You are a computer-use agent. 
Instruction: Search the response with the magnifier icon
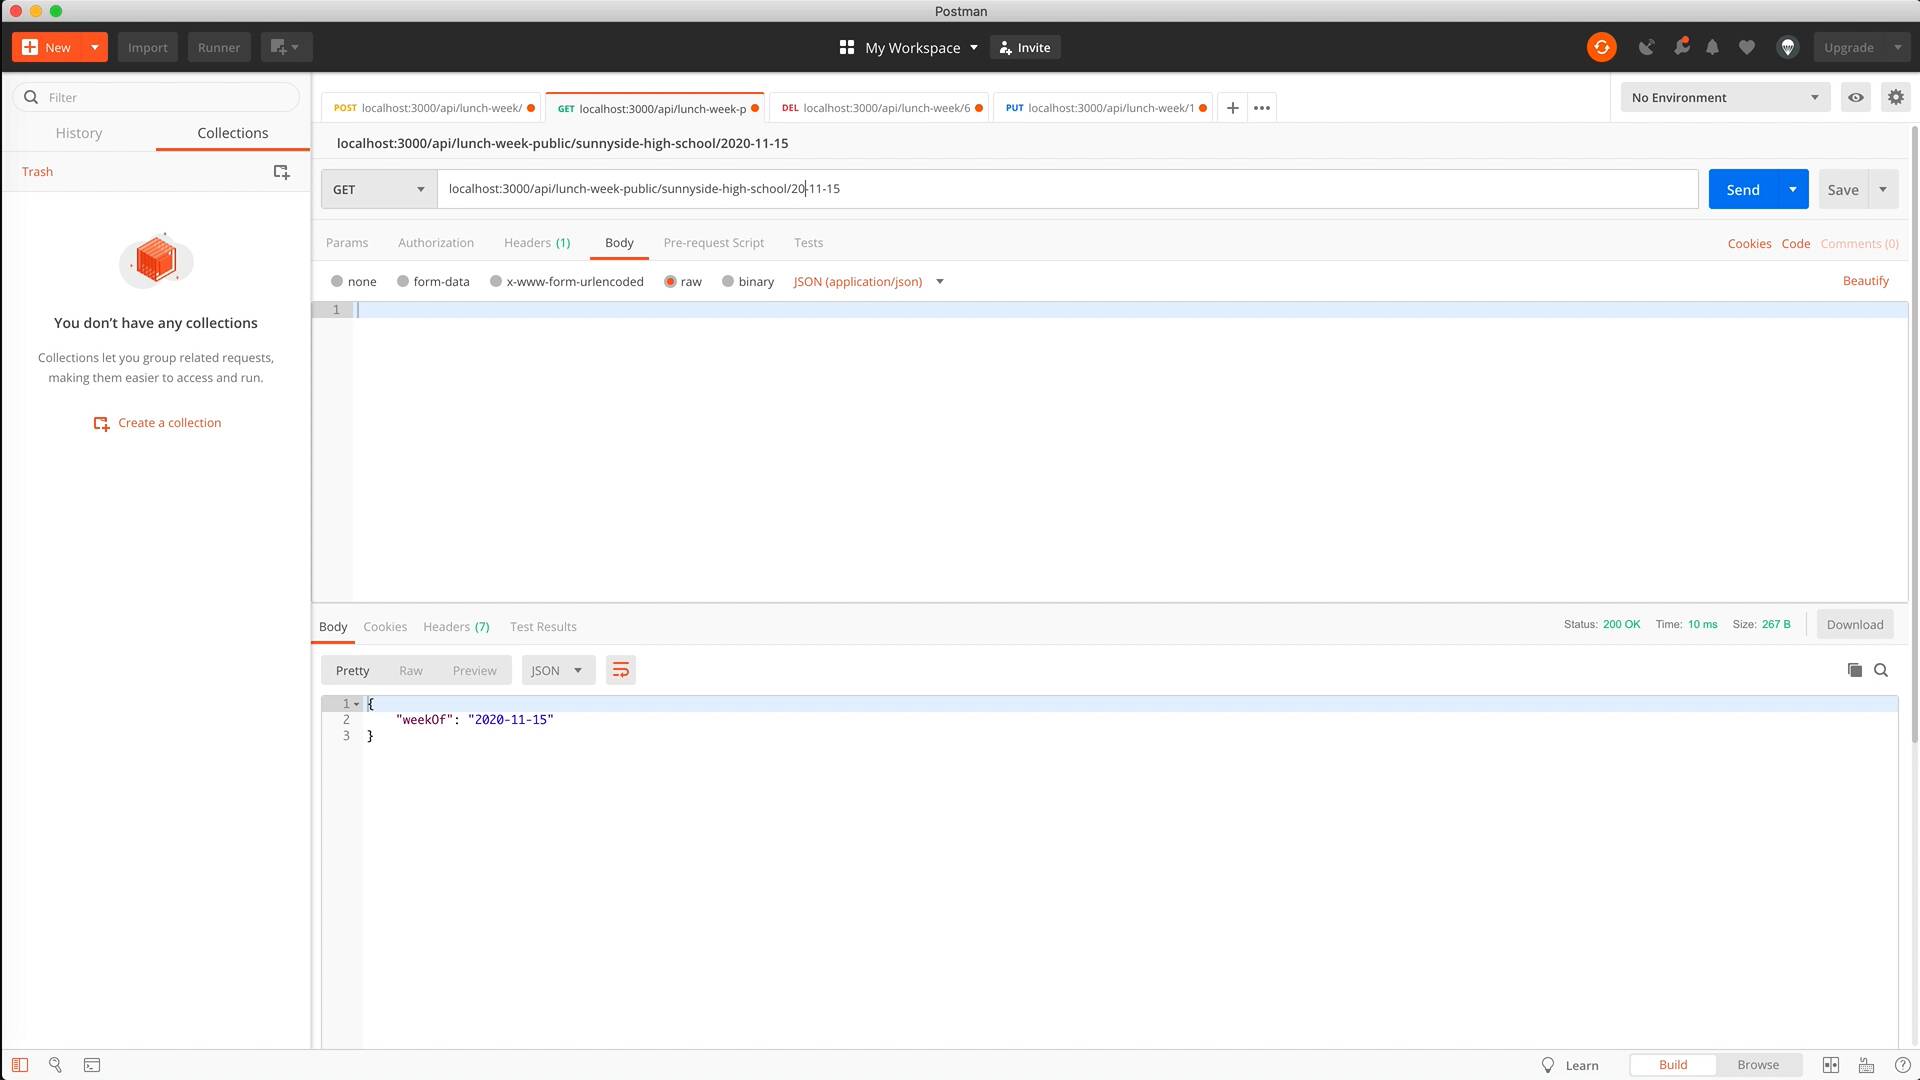click(x=1881, y=670)
